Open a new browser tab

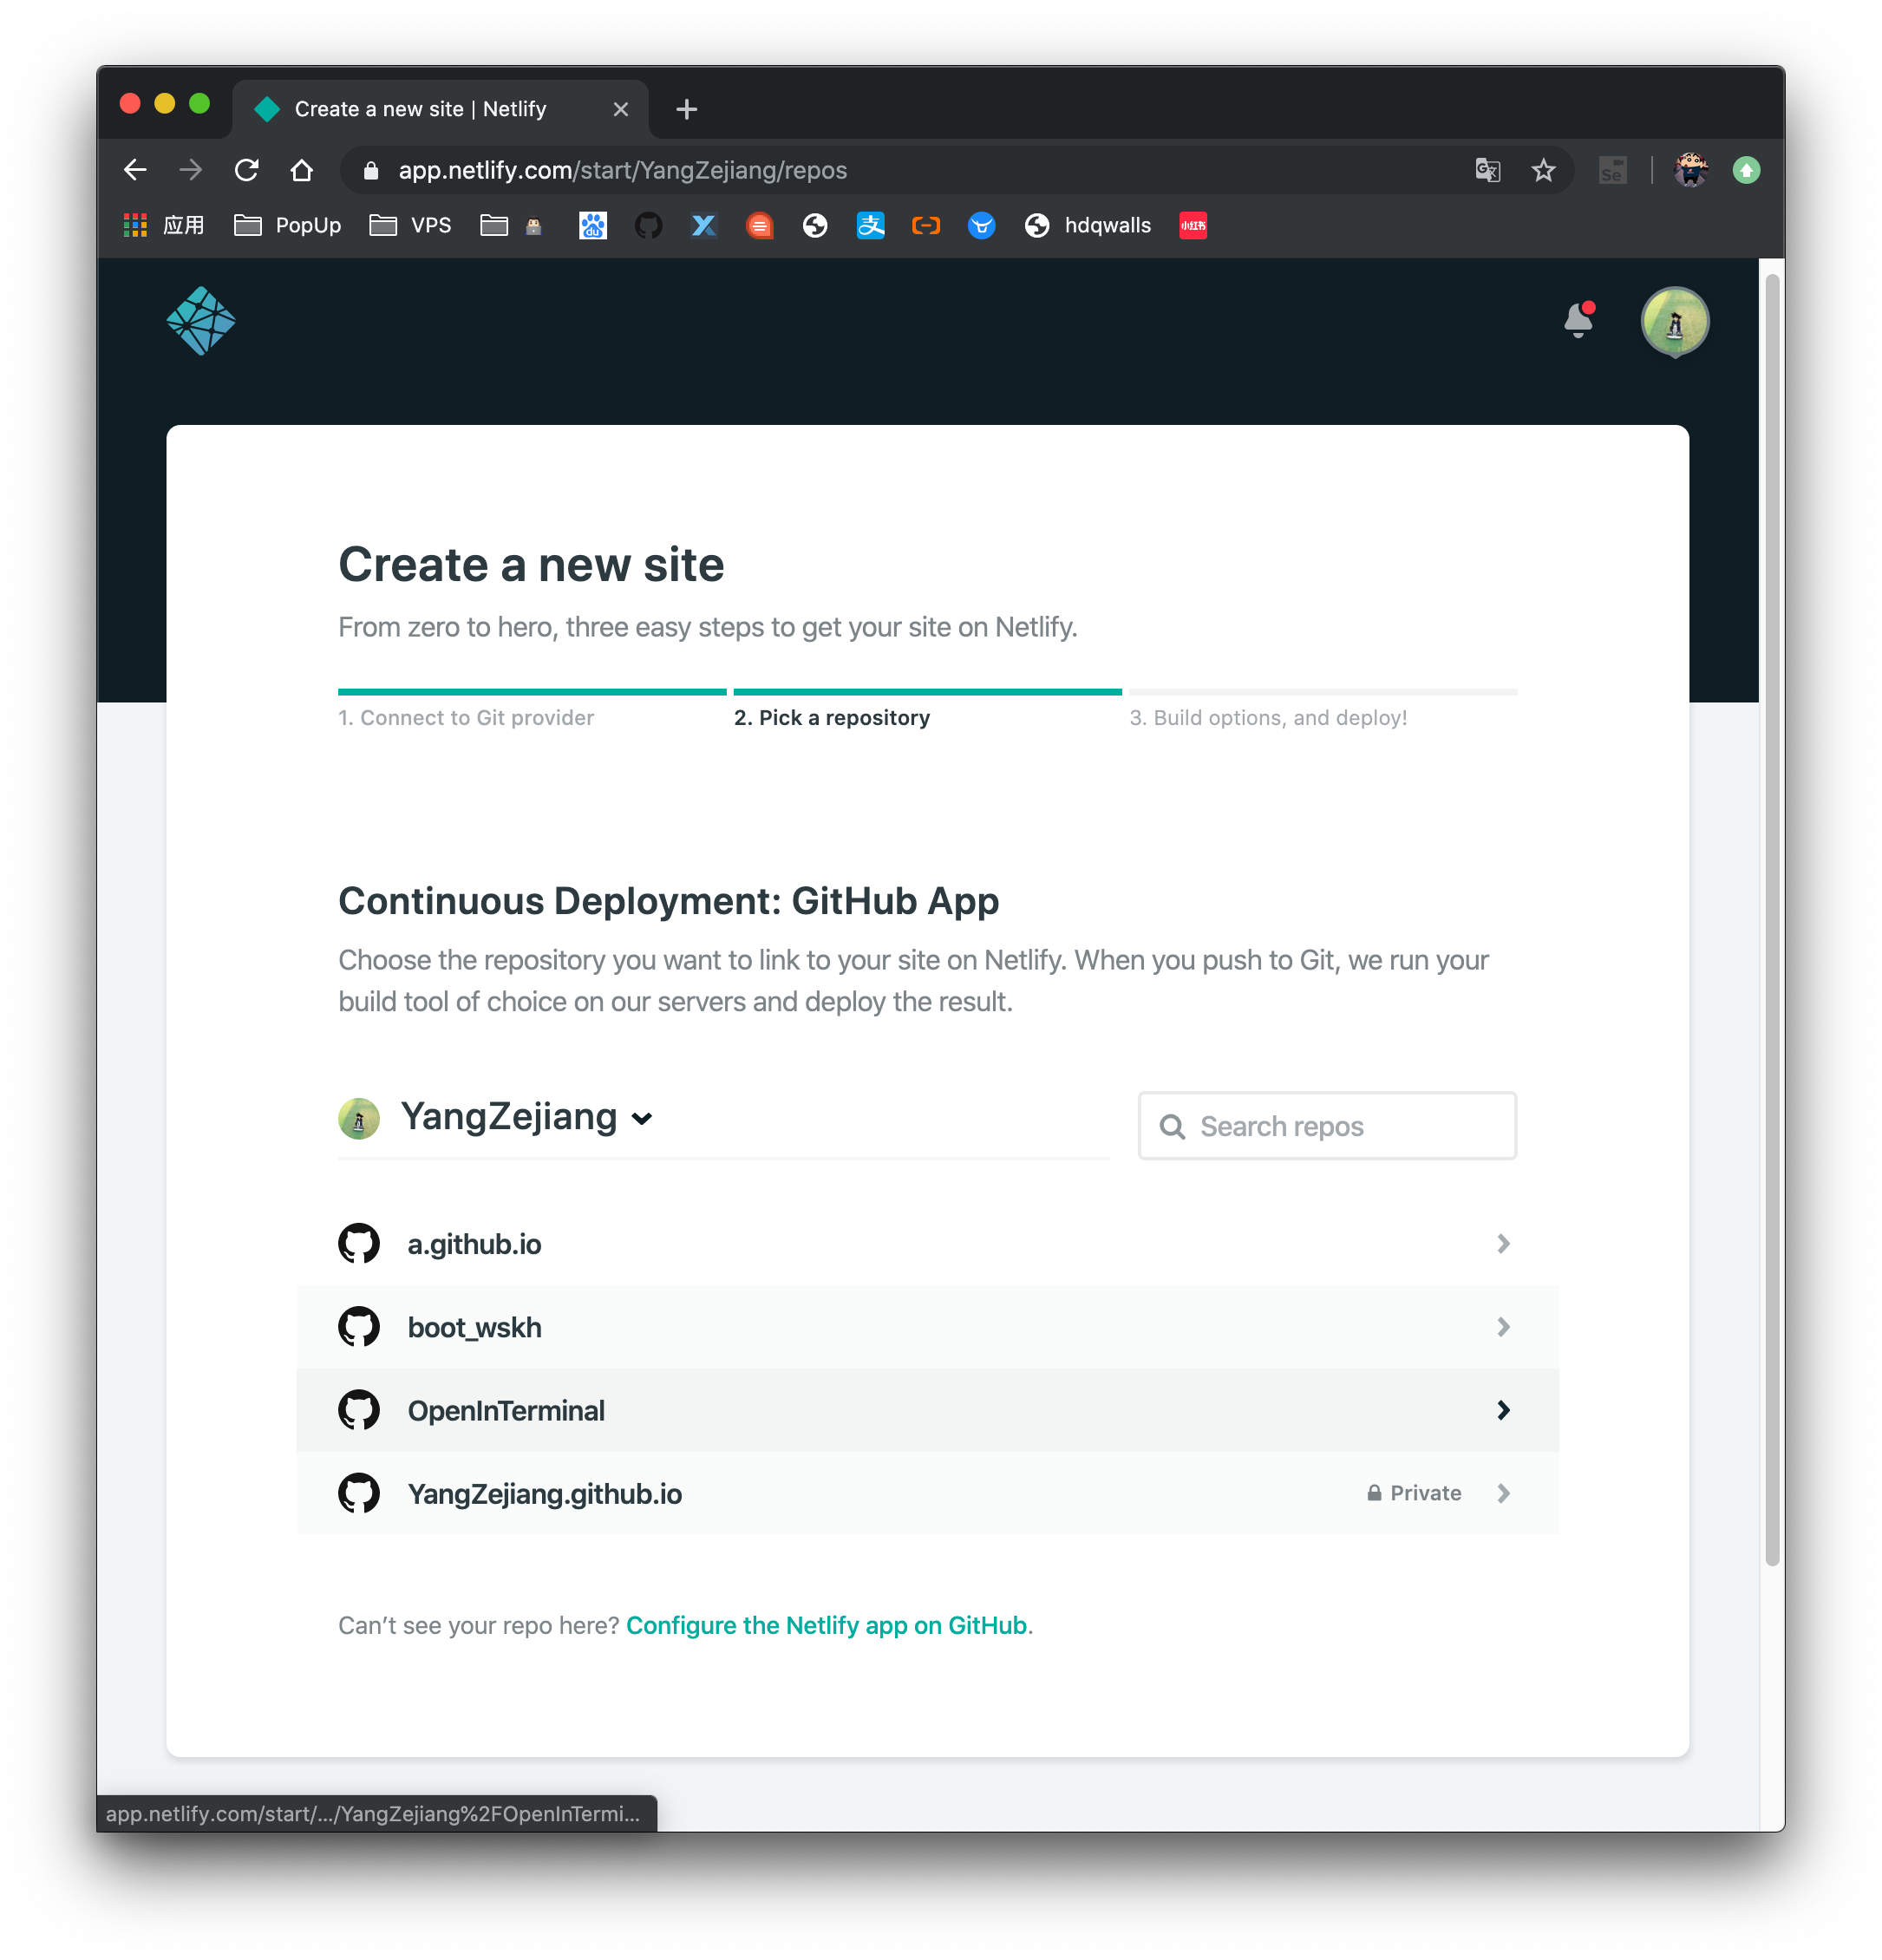(686, 109)
